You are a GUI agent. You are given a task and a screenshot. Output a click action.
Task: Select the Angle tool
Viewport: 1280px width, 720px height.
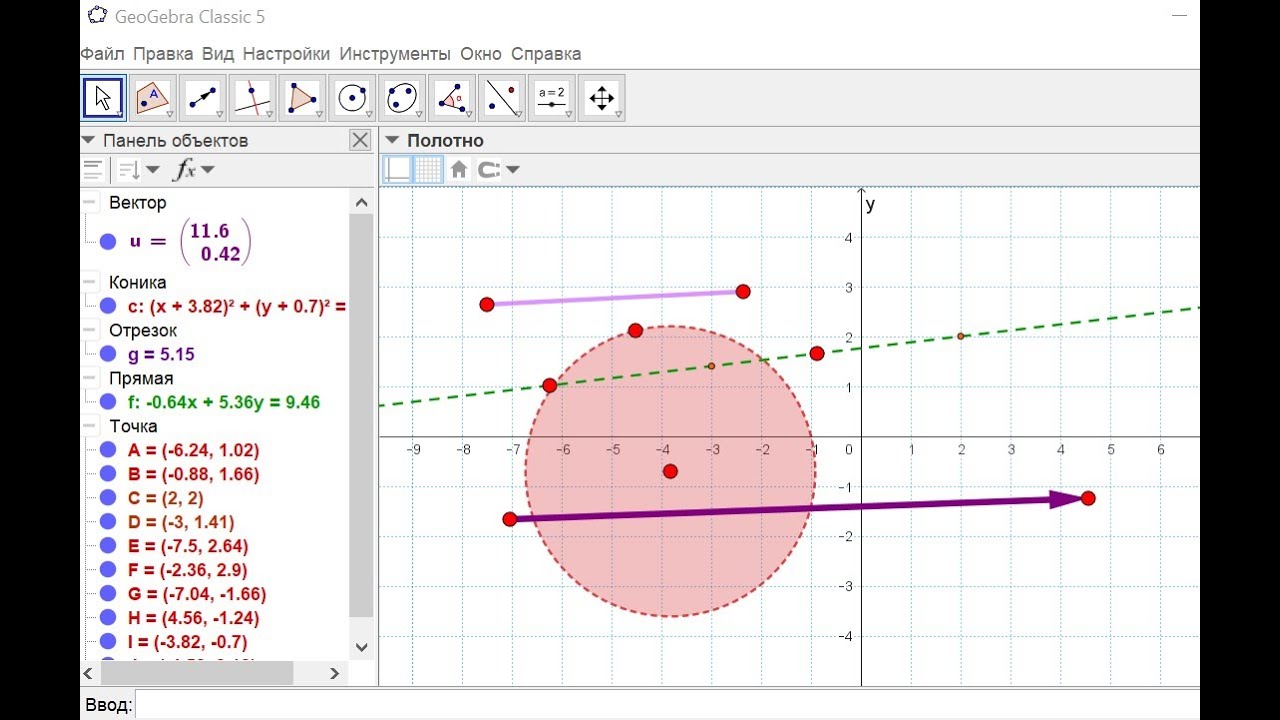452,98
